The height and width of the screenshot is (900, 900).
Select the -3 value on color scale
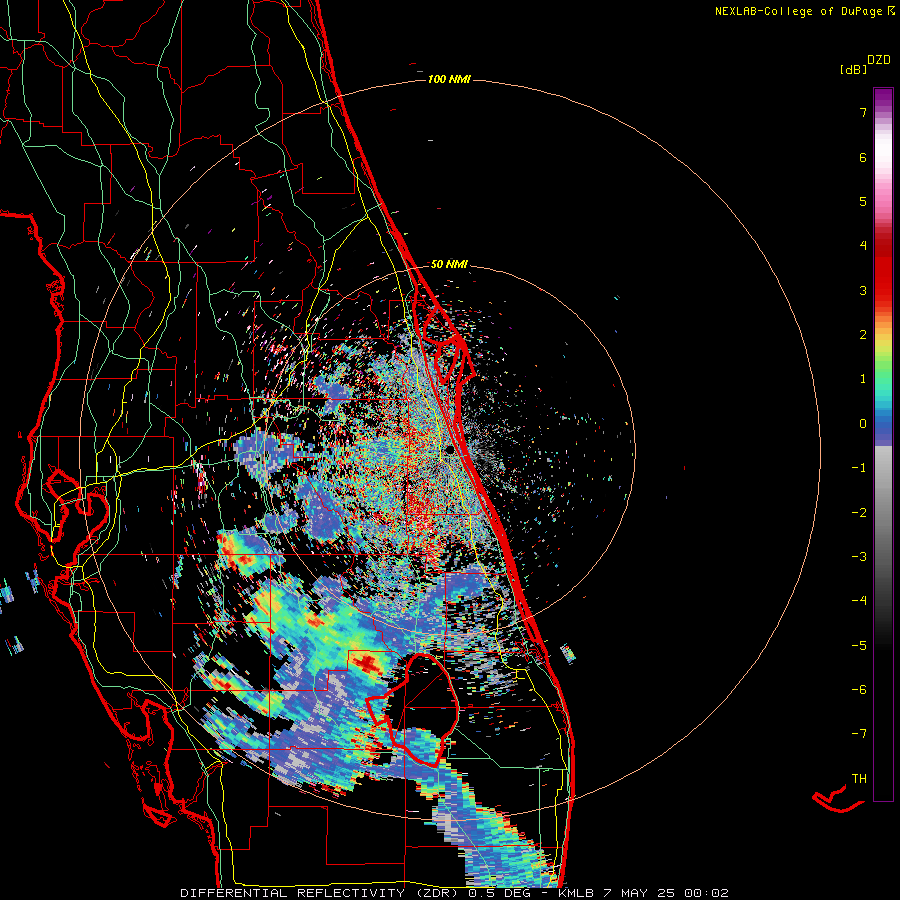pyautogui.click(x=859, y=557)
